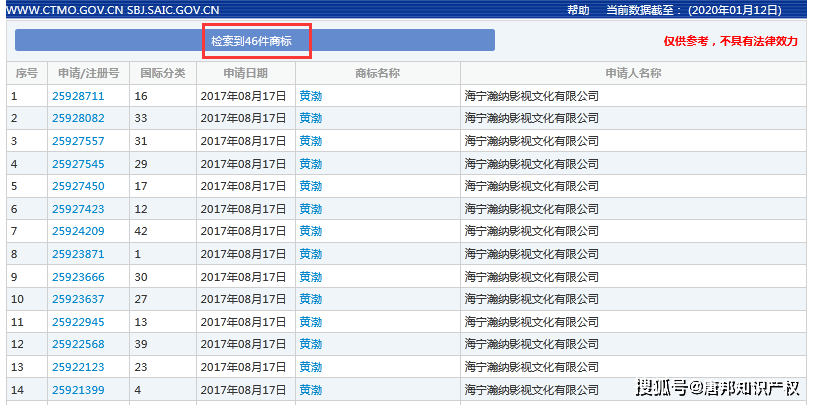
Task: Open the 帮助 help link
Action: click(578, 10)
